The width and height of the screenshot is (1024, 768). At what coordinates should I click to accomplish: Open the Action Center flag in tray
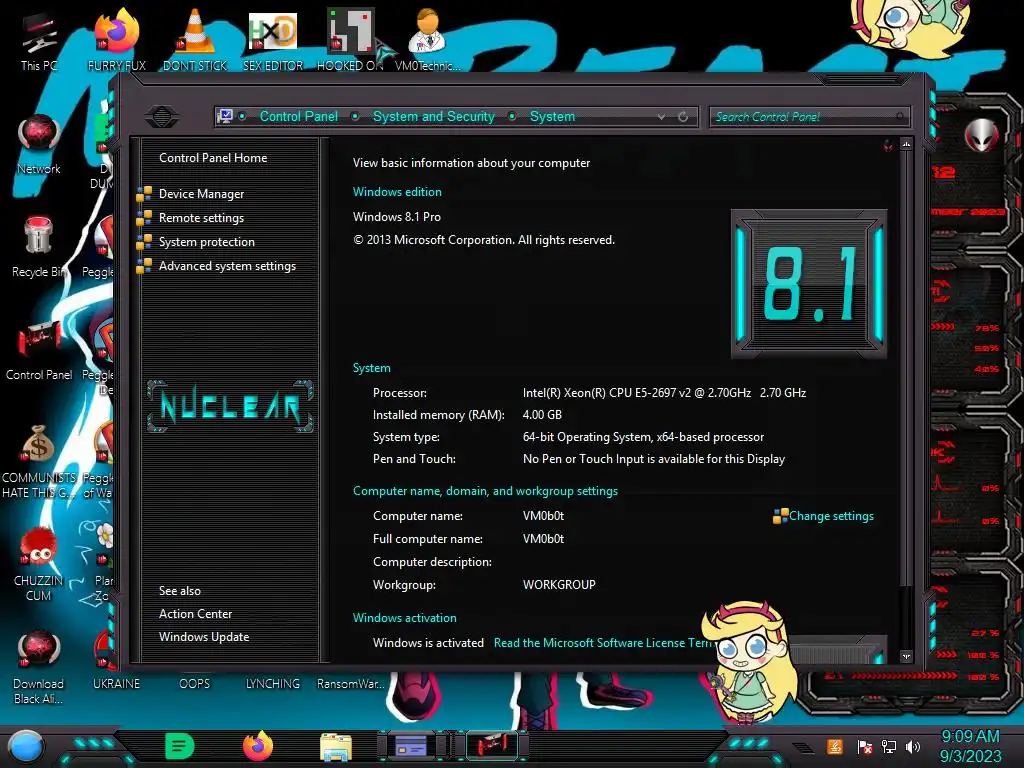[864, 746]
